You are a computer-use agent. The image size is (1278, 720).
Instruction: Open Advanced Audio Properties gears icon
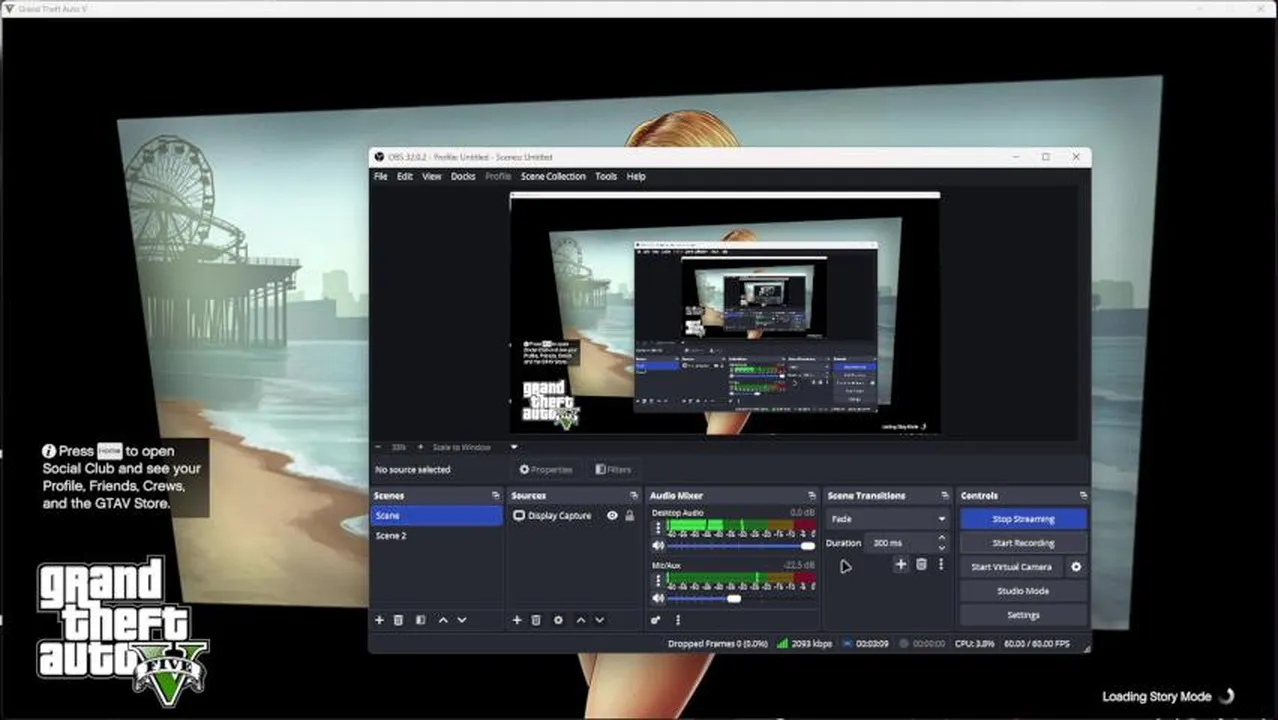(656, 620)
